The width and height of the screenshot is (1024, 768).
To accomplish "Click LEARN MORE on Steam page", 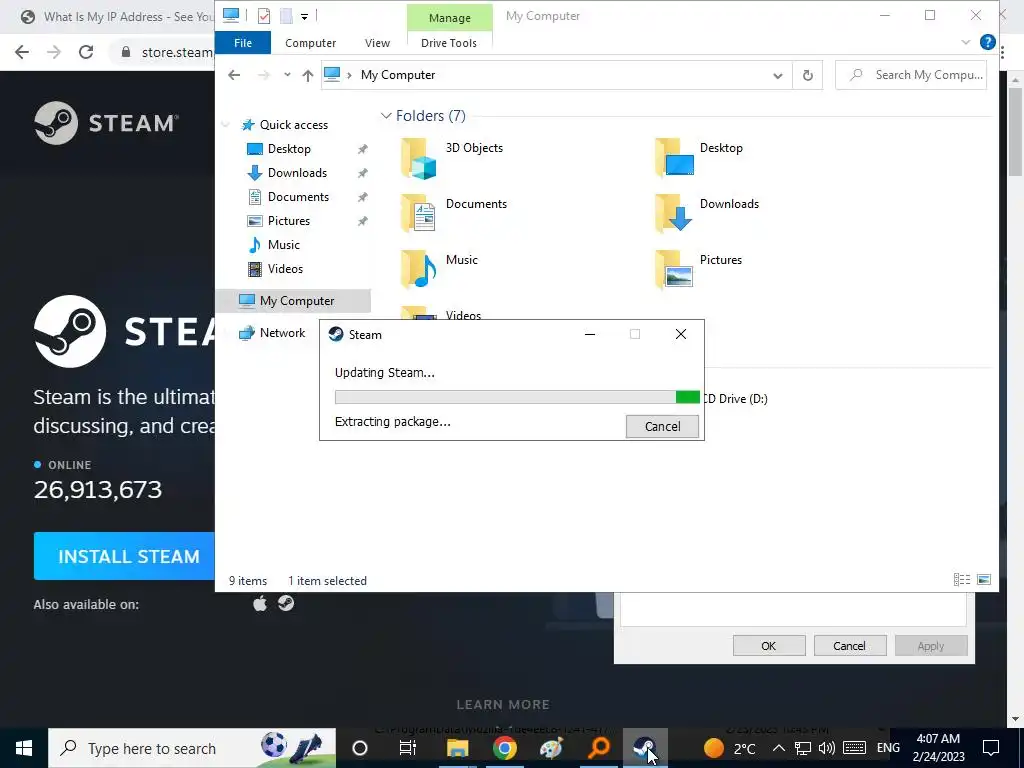I will tap(503, 705).
